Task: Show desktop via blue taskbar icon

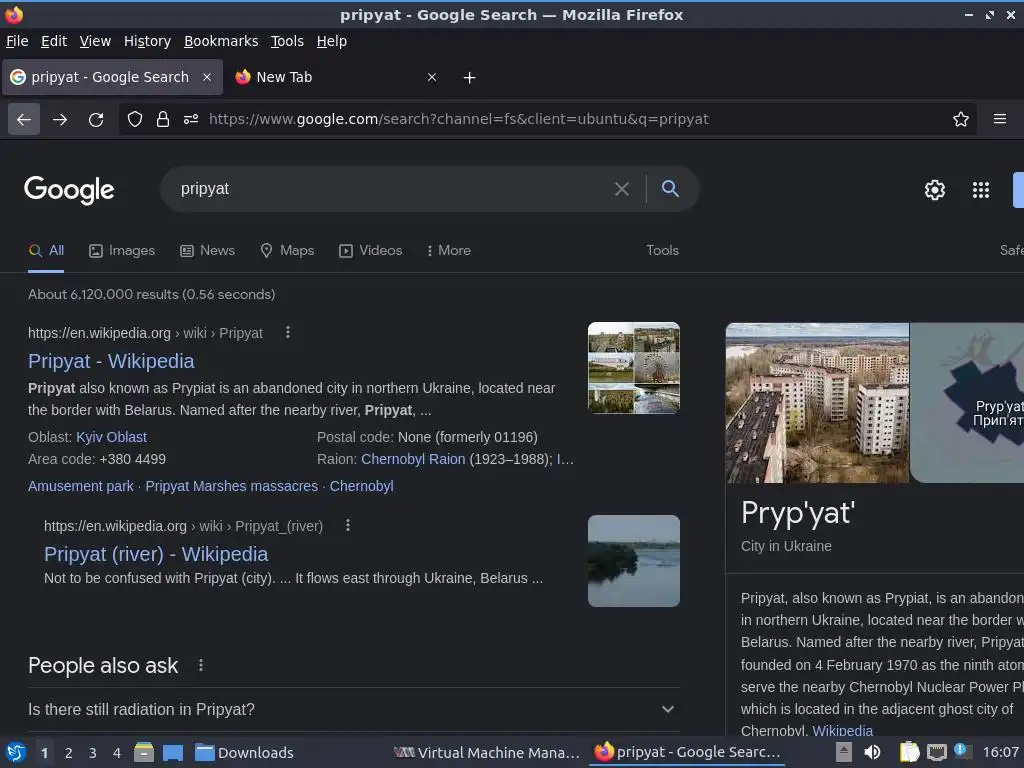Action: click(x=172, y=753)
